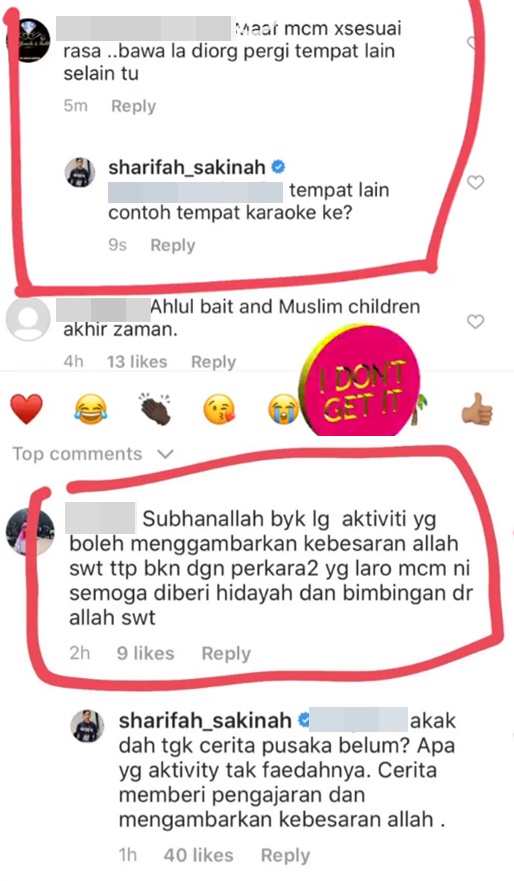
Task: View the 40 likes on sharifah_sakinah's reply
Action: point(198,855)
